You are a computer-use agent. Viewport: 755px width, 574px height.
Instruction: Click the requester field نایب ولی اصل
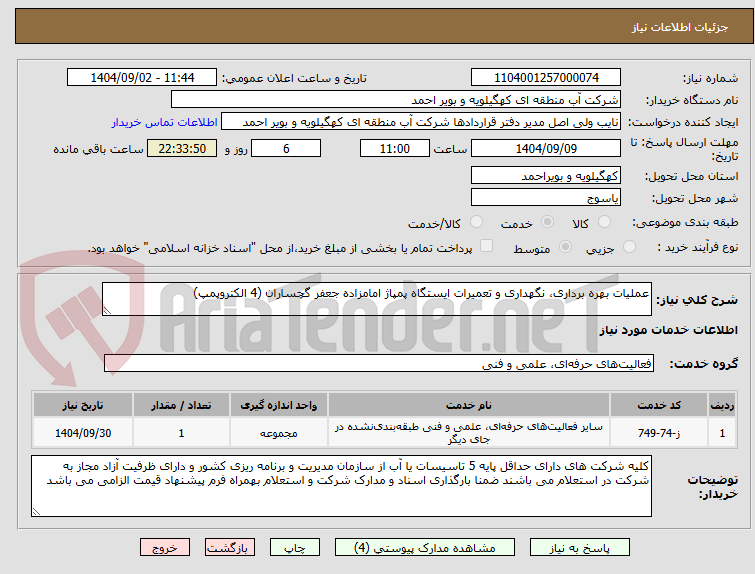[421, 122]
